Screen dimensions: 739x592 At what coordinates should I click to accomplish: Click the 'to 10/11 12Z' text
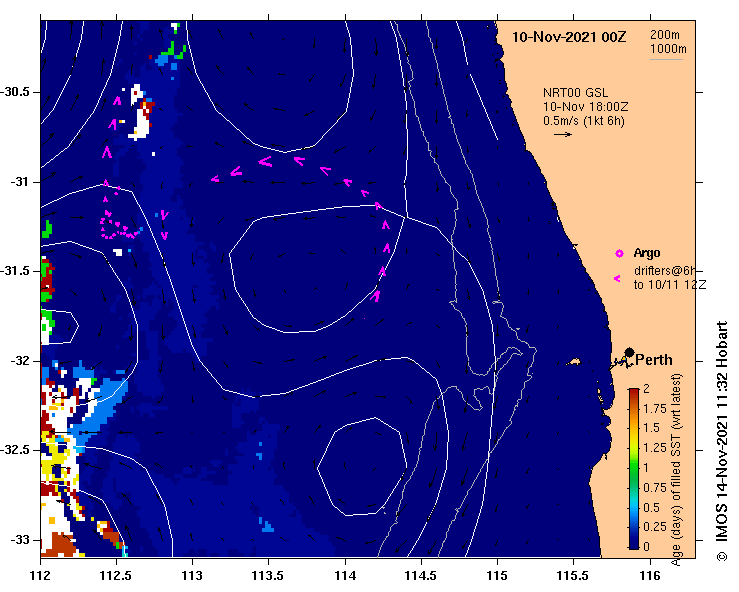click(670, 285)
